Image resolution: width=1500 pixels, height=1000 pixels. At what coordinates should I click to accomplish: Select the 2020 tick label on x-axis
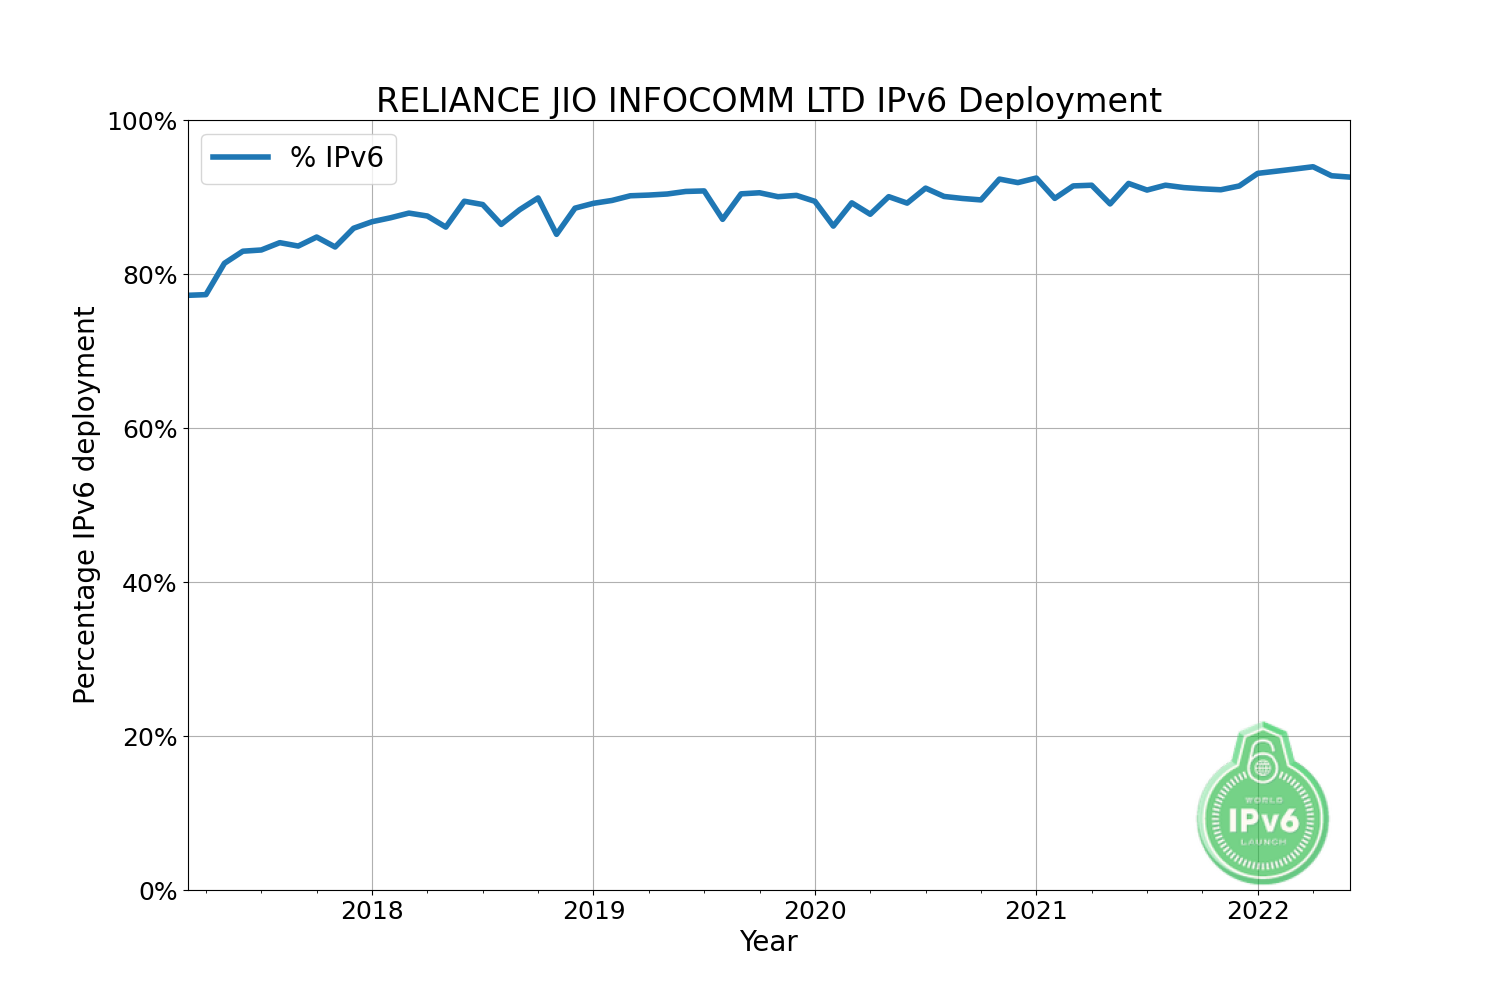(815, 911)
